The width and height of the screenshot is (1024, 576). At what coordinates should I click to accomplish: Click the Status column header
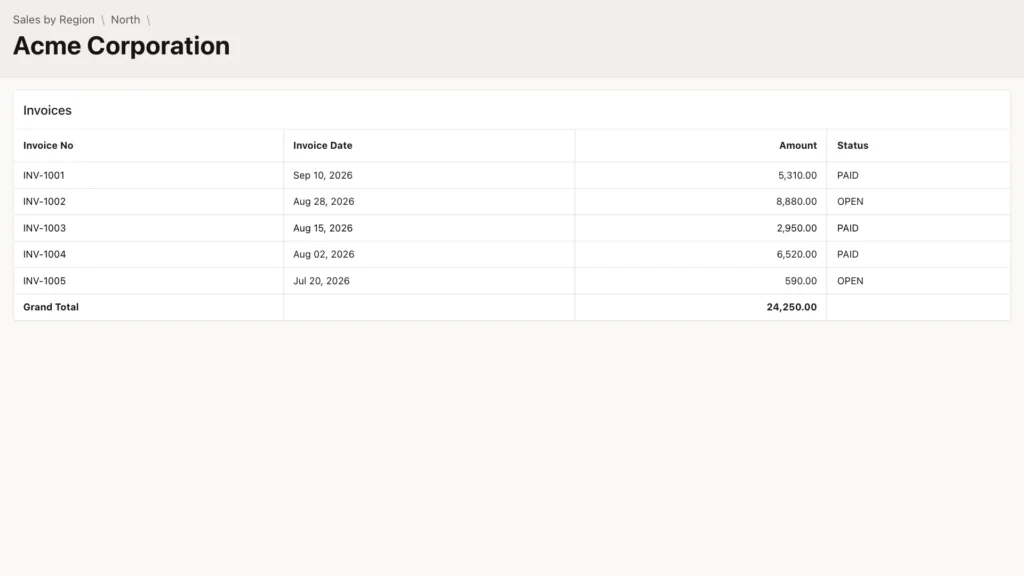(853, 146)
